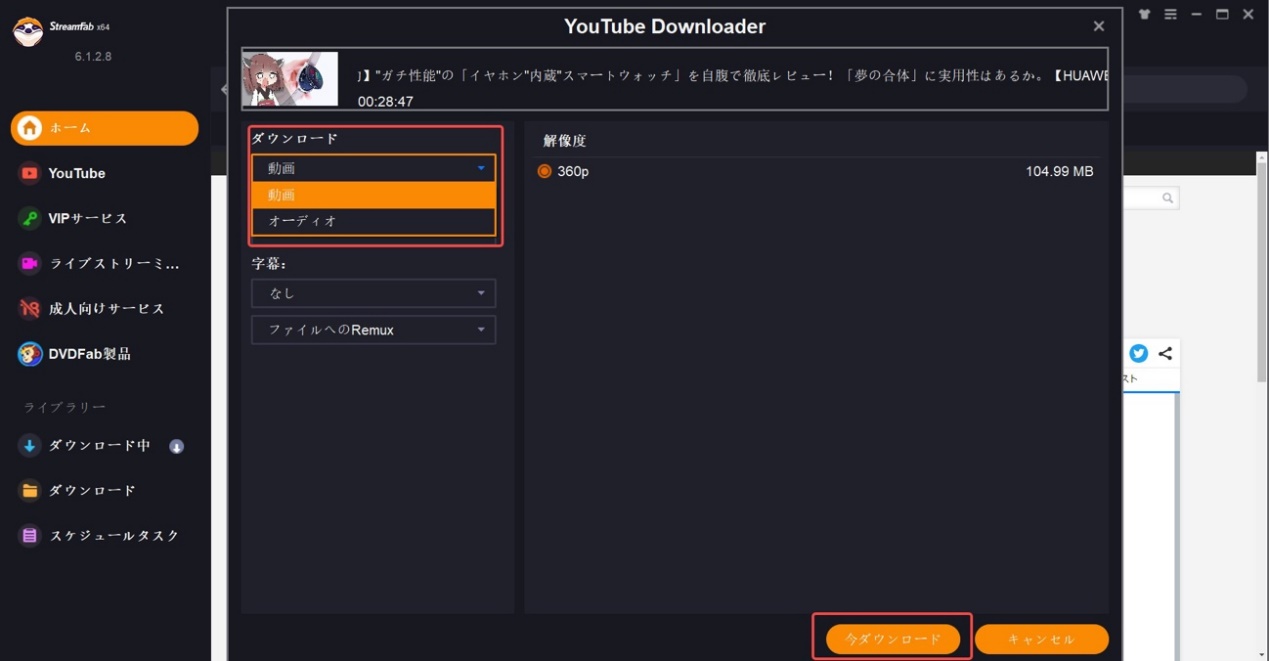1269x661 pixels.
Task: Click the share icon next to Twitter
Action: [1165, 353]
